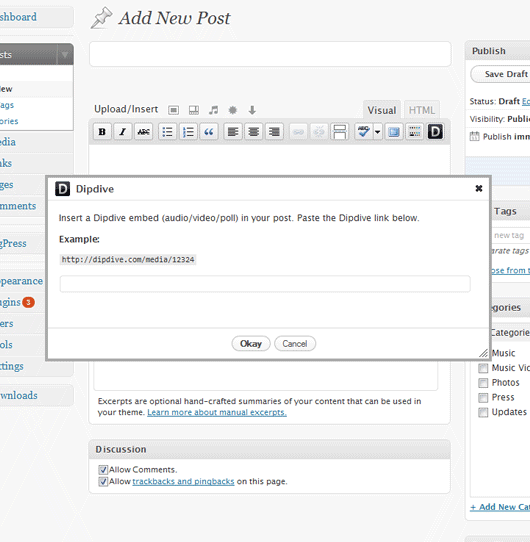Open Settings section in sidebar

coord(12,366)
